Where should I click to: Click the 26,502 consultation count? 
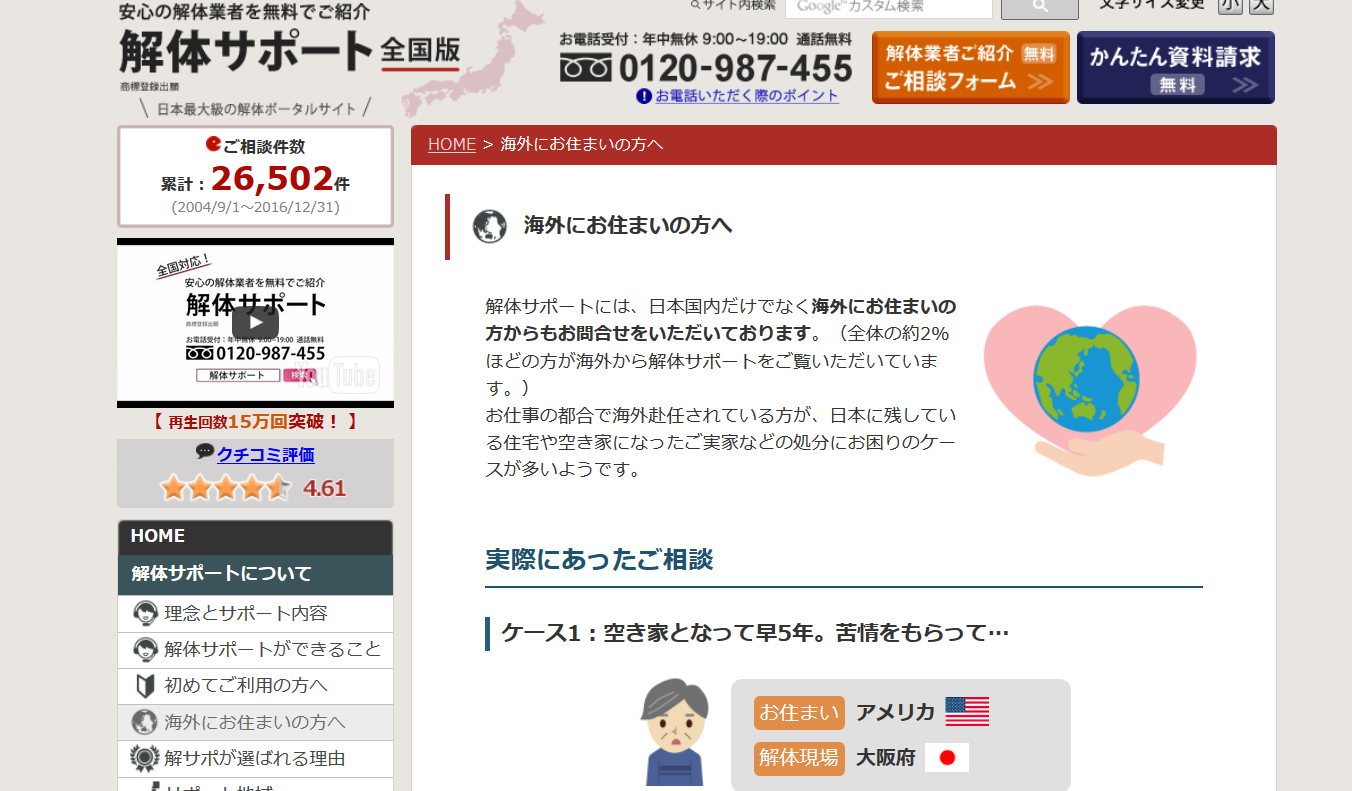click(272, 179)
